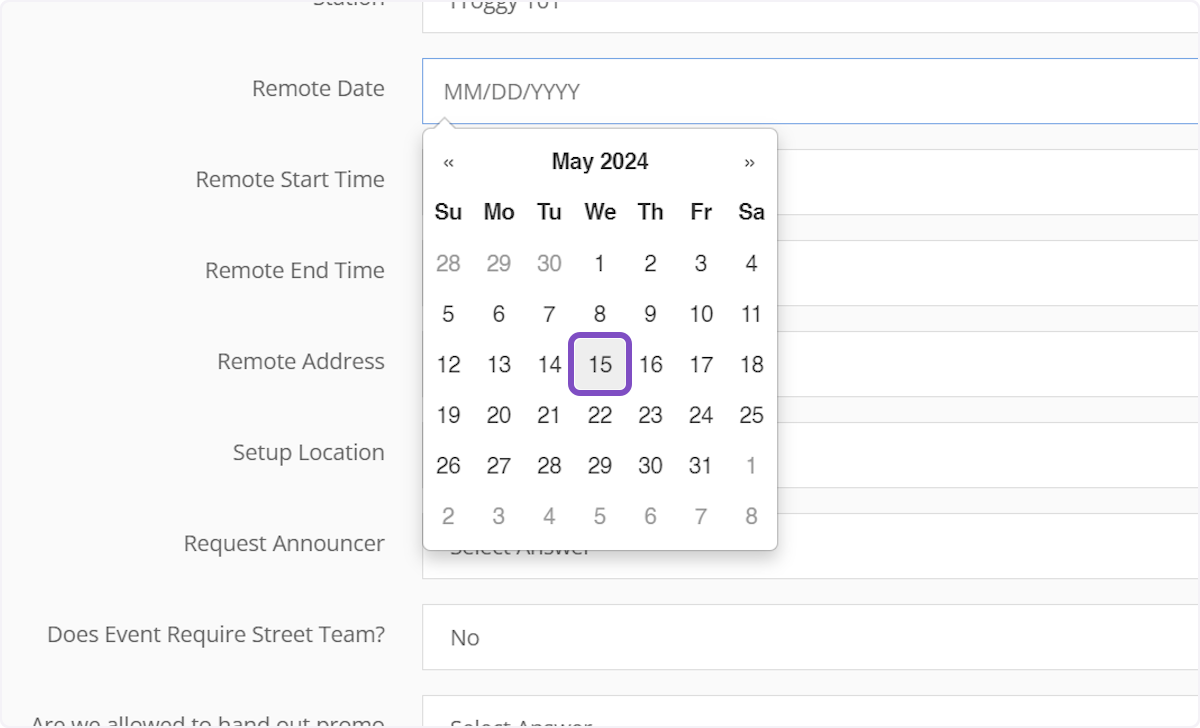Screen dimensions: 1200x728
Task: Select June 5 from the trailing dates
Action: click(599, 515)
